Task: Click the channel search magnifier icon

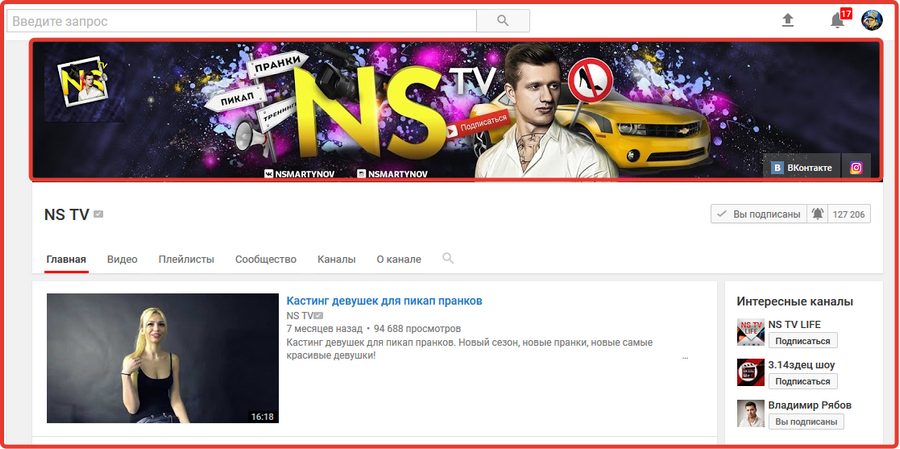Action: pyautogui.click(x=448, y=259)
